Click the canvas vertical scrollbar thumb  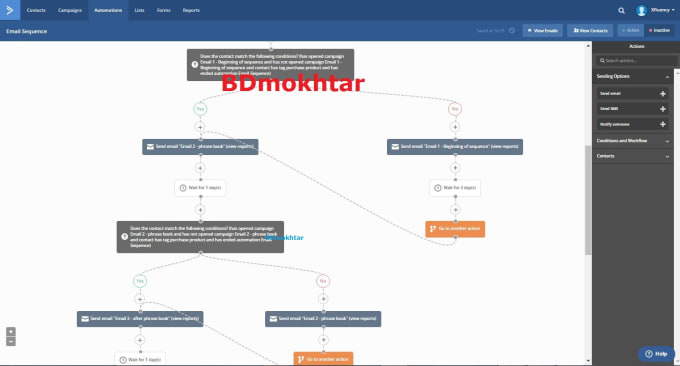click(x=588, y=199)
